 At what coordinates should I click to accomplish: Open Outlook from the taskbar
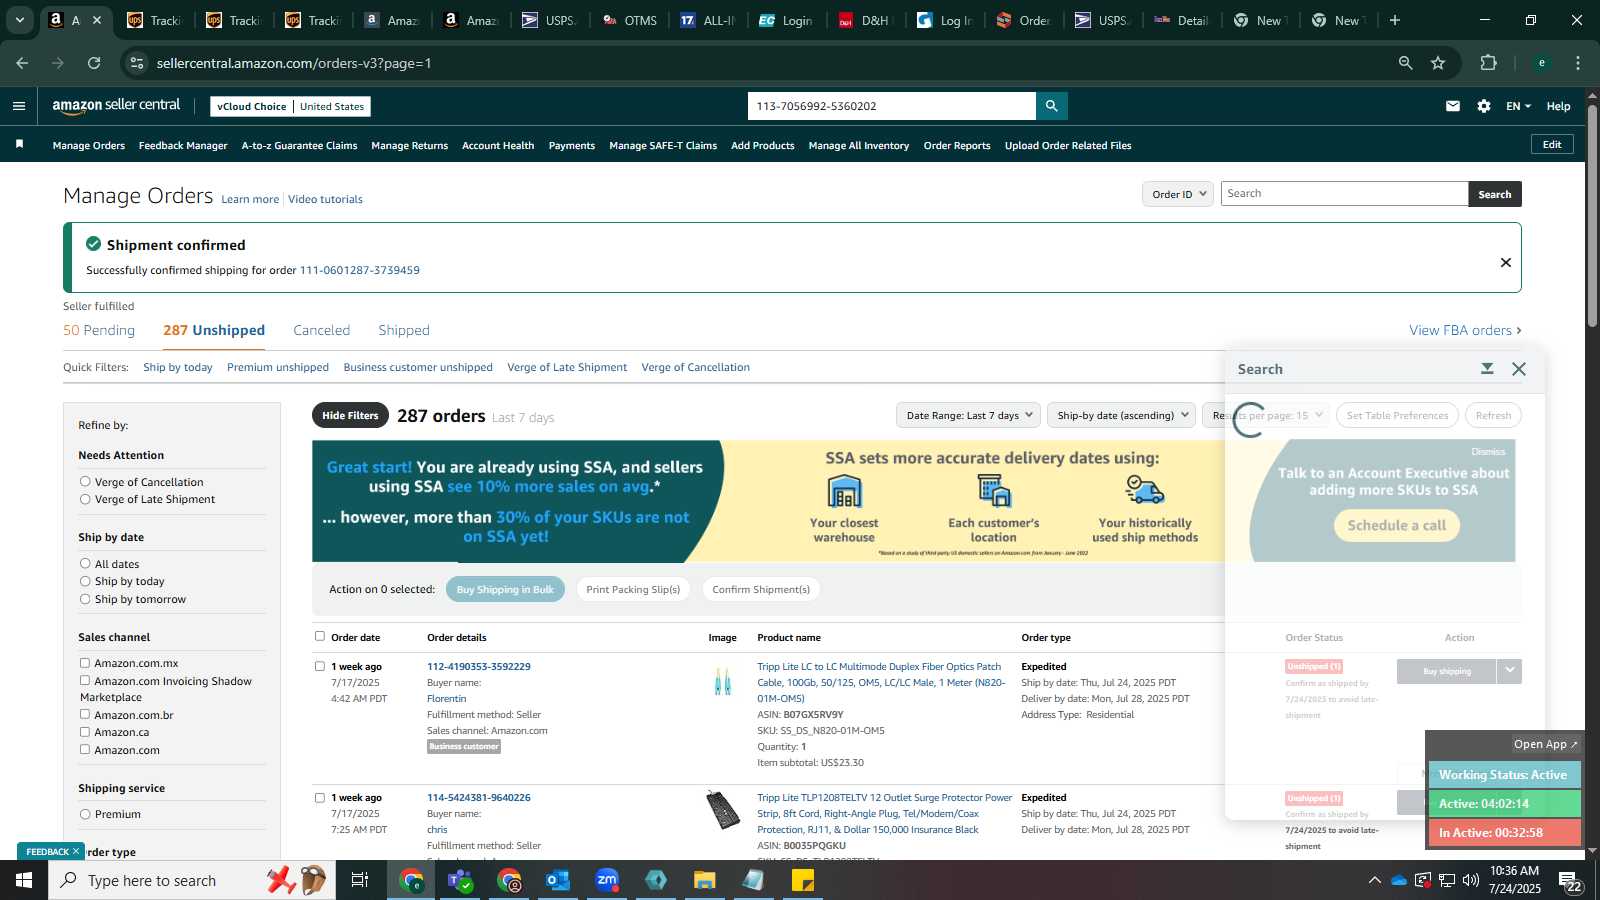pyautogui.click(x=558, y=880)
